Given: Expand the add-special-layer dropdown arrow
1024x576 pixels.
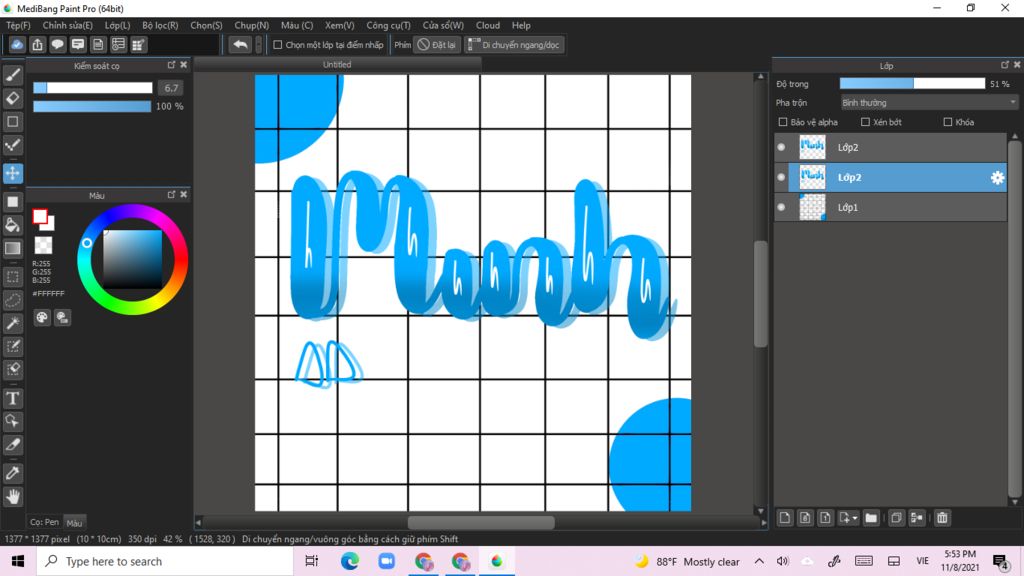Looking at the screenshot, I should (855, 519).
